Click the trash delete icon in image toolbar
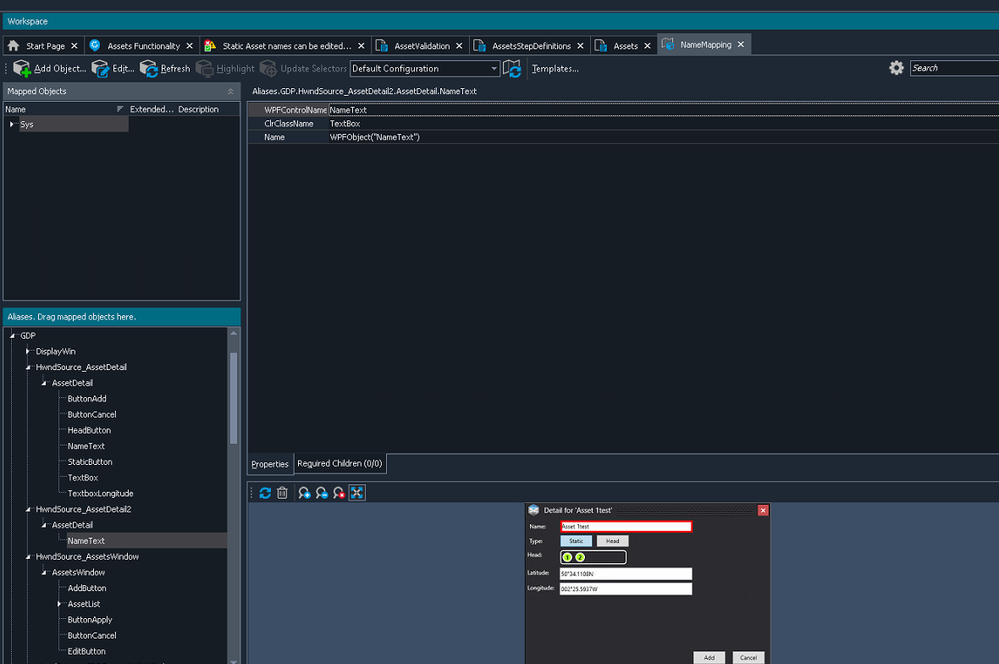 tap(282, 493)
